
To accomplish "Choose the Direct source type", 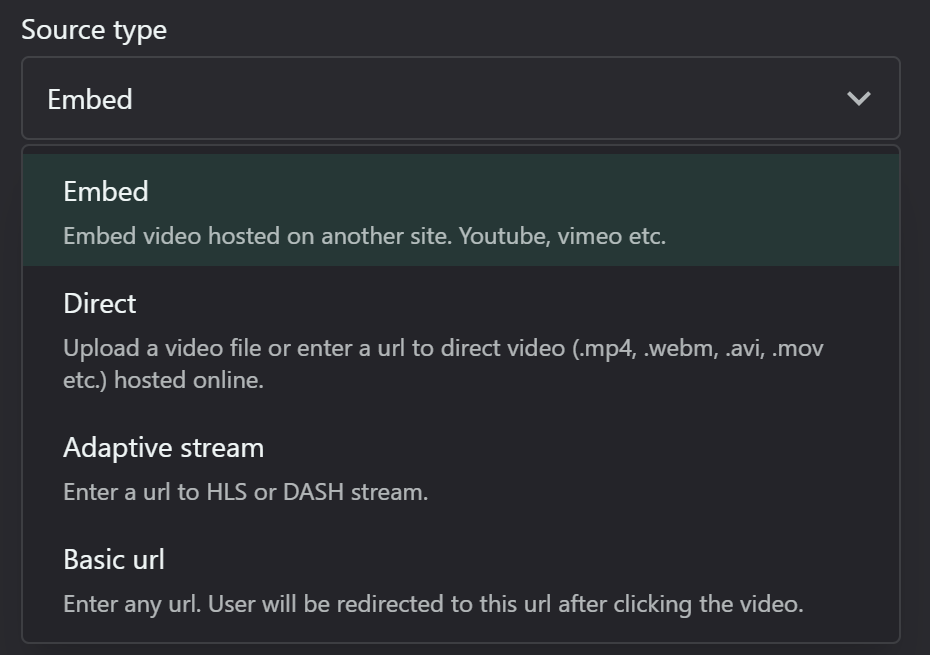I will [x=461, y=338].
